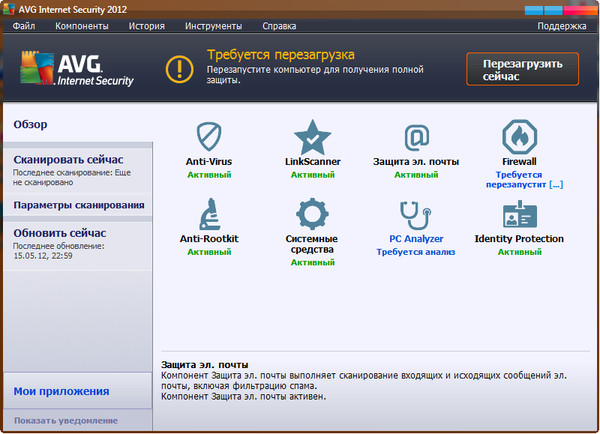The width and height of the screenshot is (600, 434).
Task: Open the Справка menu
Action: tap(278, 25)
